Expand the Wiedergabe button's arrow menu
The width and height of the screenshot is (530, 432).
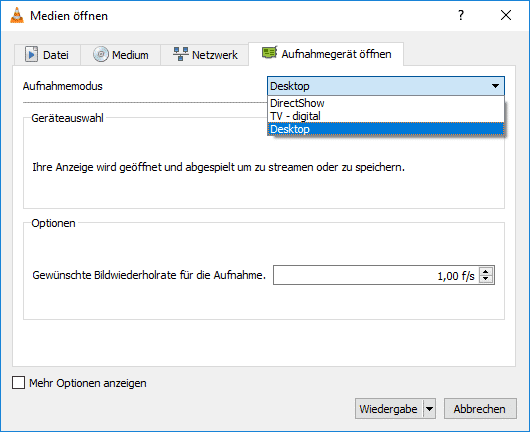(429, 409)
